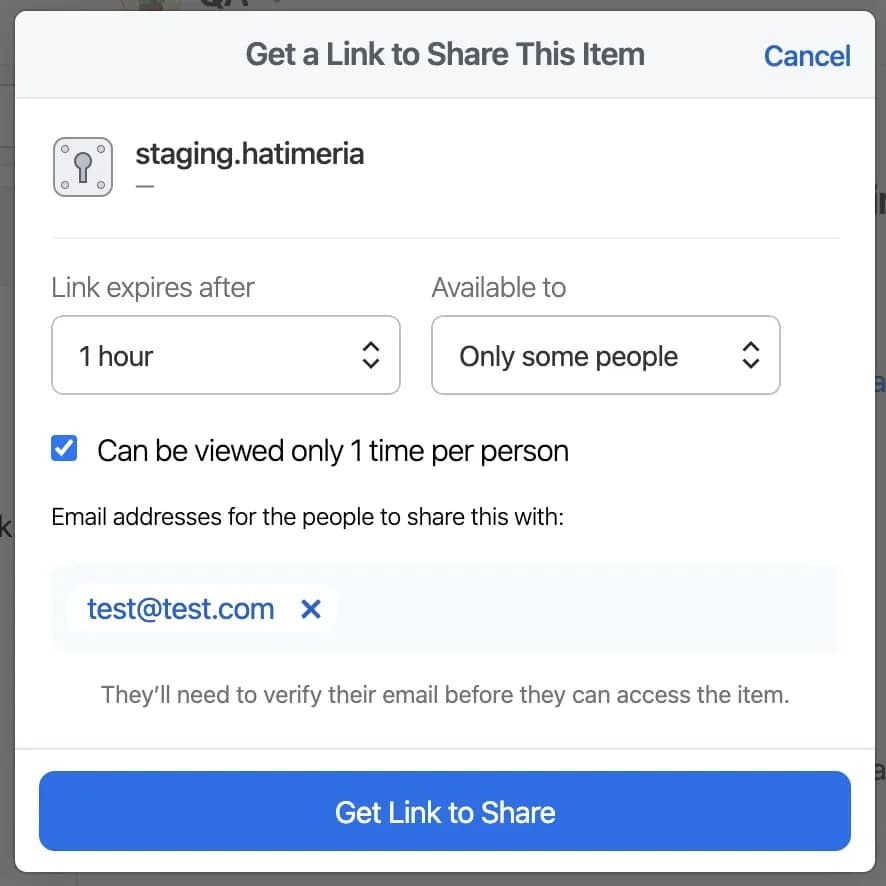This screenshot has height=886, width=886.
Task: Click the arrows on Only some people selector
Action: [751, 355]
